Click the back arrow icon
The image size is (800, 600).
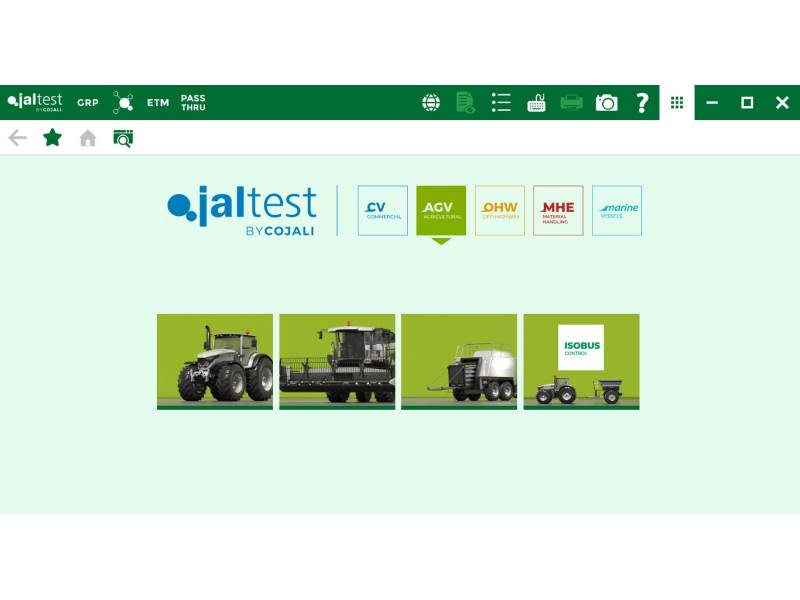17,136
